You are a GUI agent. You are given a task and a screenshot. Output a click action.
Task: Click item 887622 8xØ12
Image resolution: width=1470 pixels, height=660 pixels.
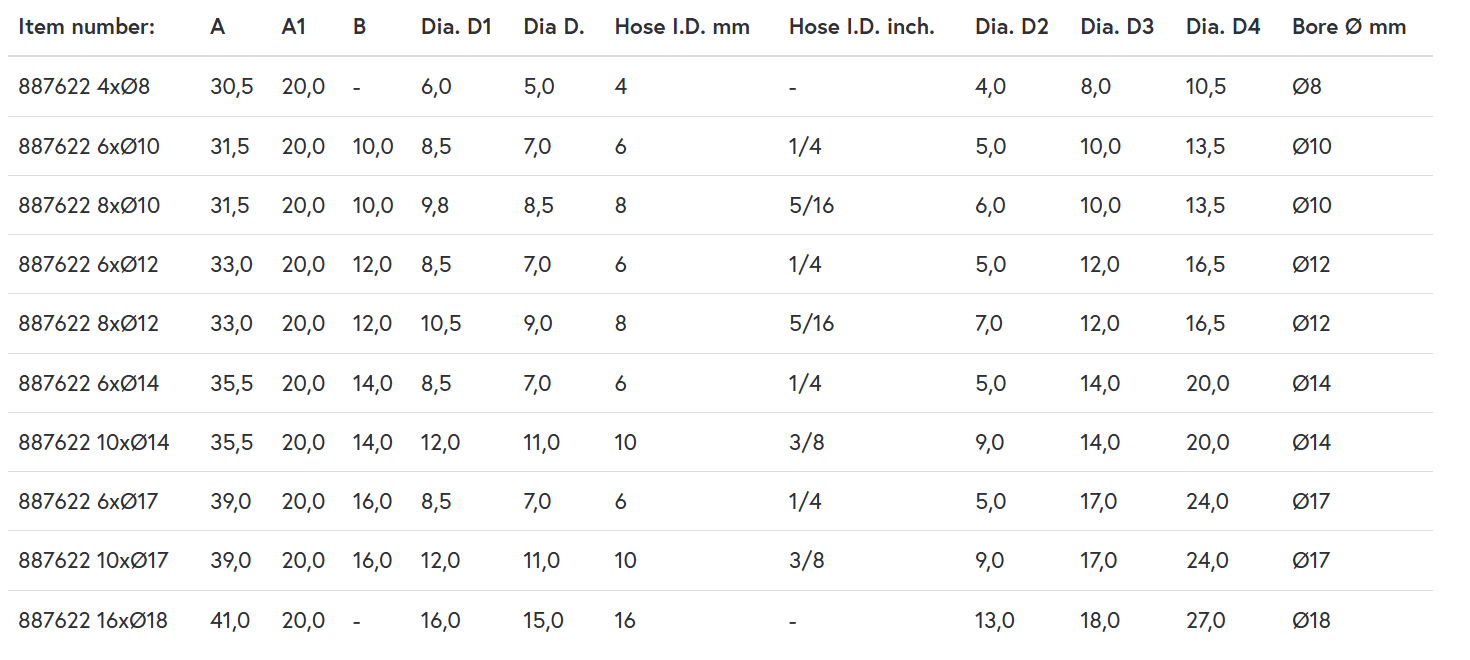[x=88, y=324]
